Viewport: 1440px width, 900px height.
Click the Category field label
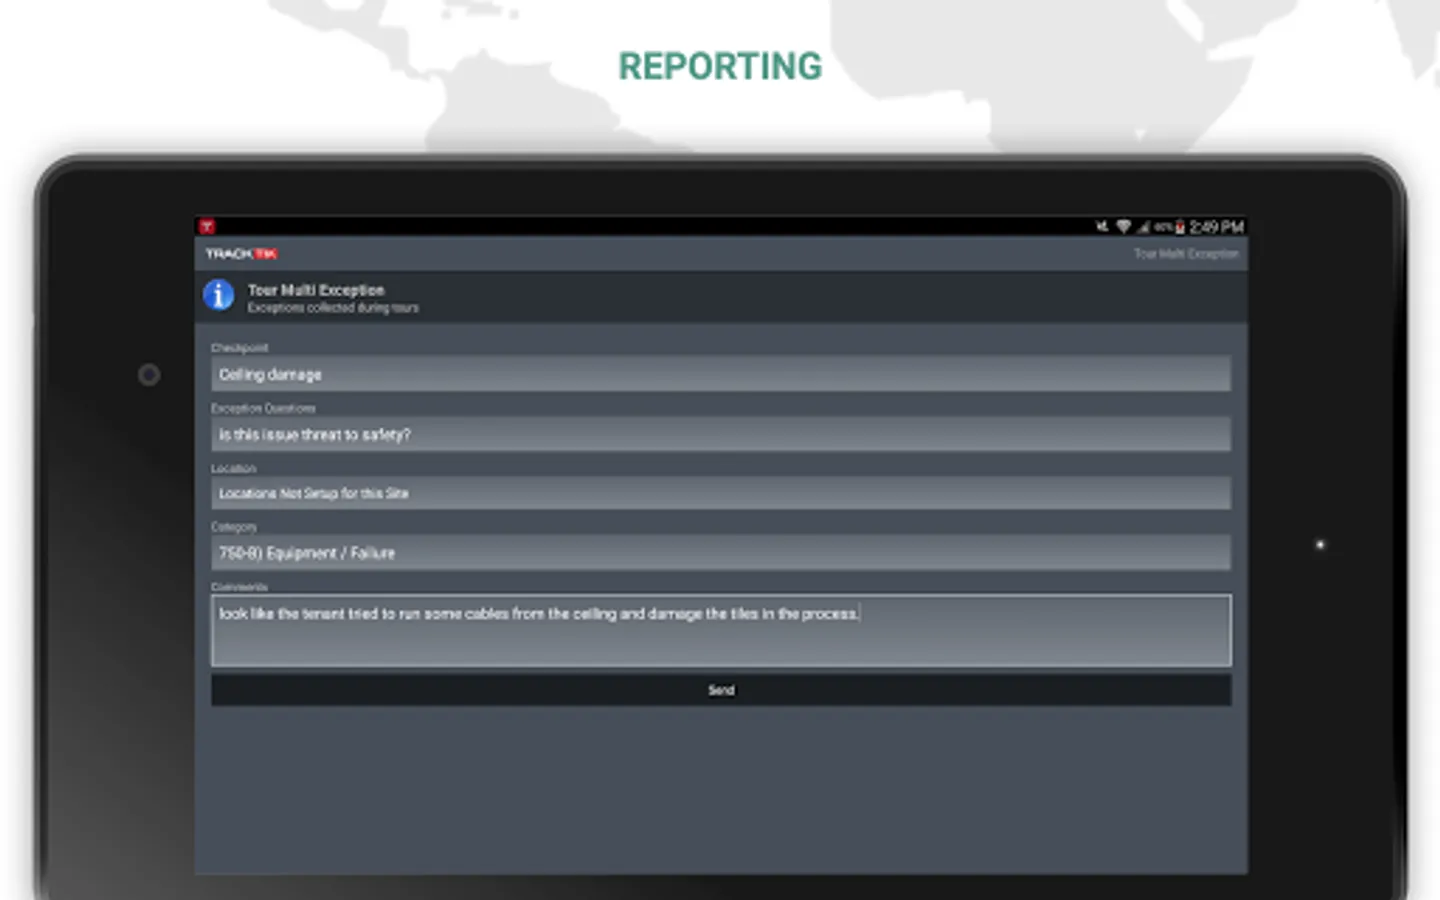tap(234, 527)
